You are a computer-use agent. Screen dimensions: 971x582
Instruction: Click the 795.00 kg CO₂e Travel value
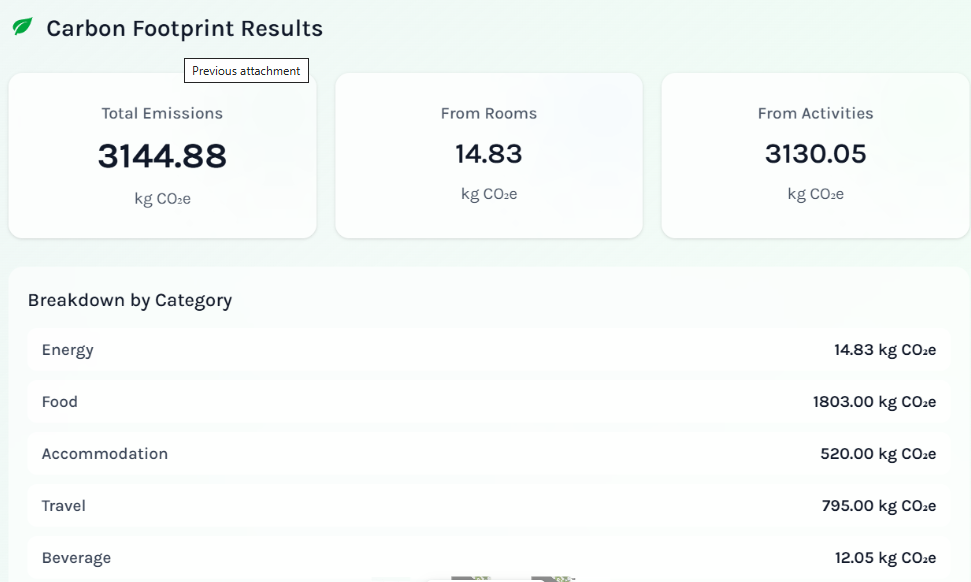878,506
